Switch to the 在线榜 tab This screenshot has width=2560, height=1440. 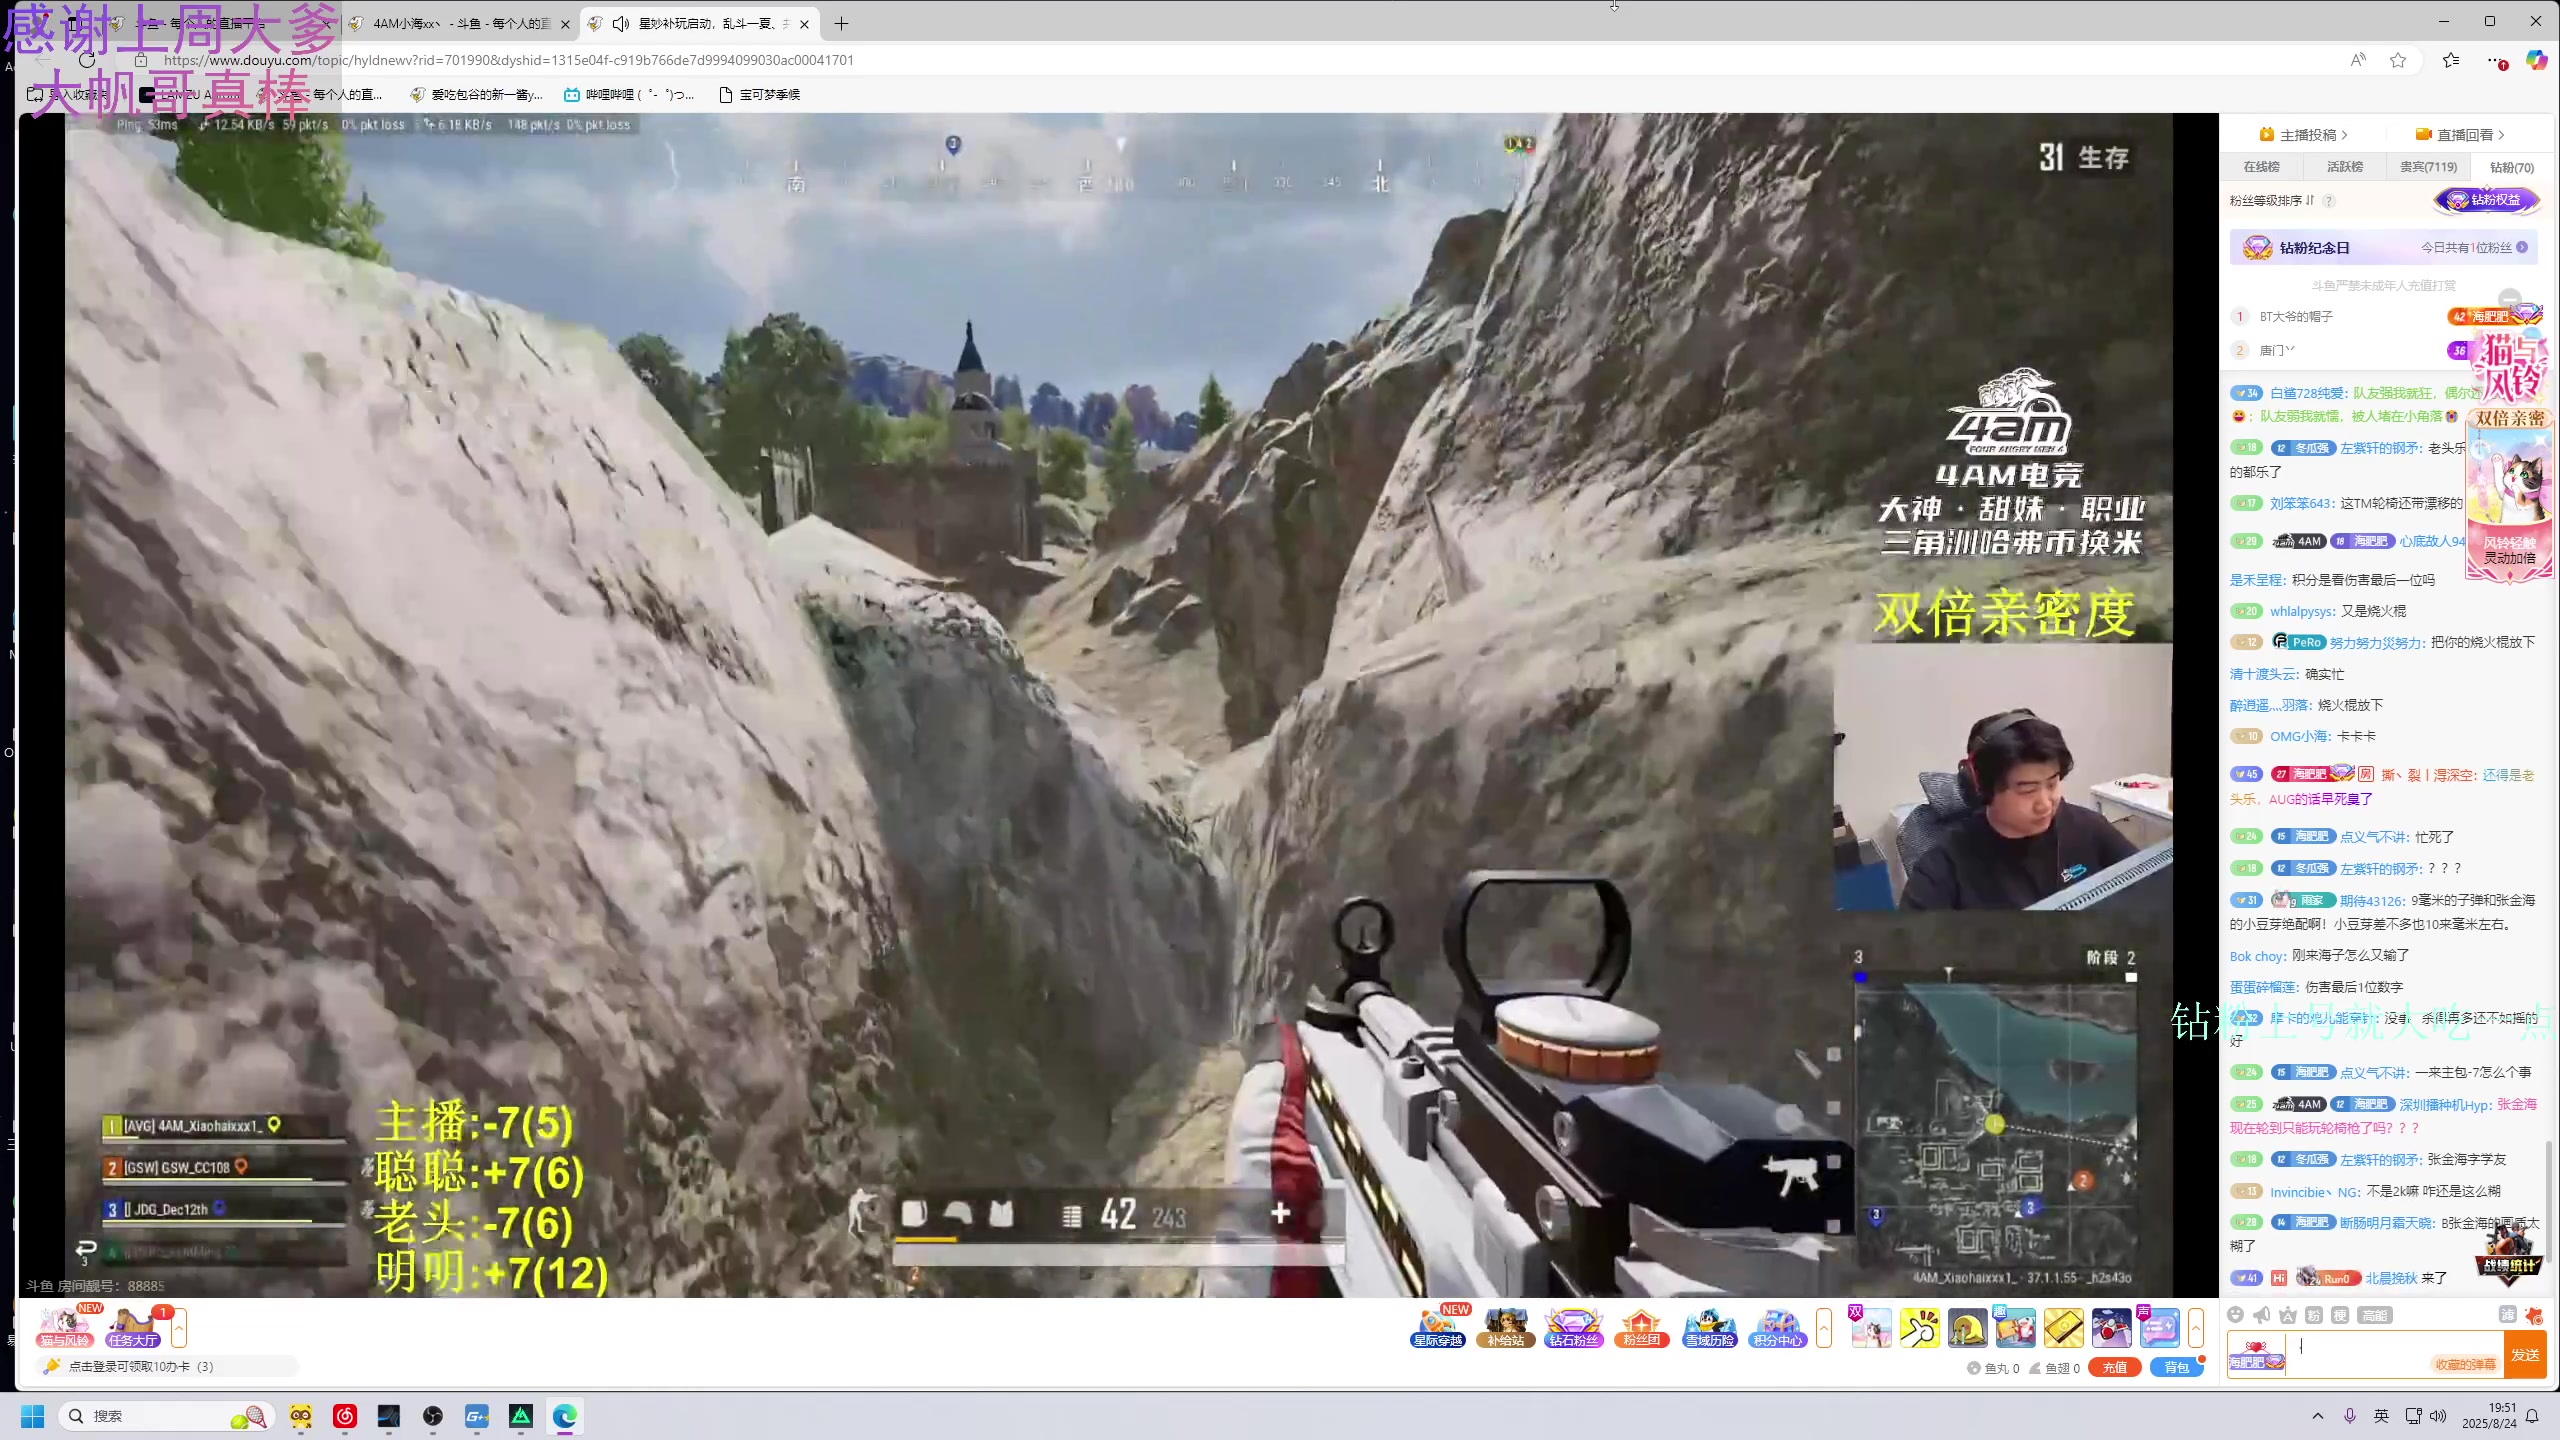(x=2261, y=167)
